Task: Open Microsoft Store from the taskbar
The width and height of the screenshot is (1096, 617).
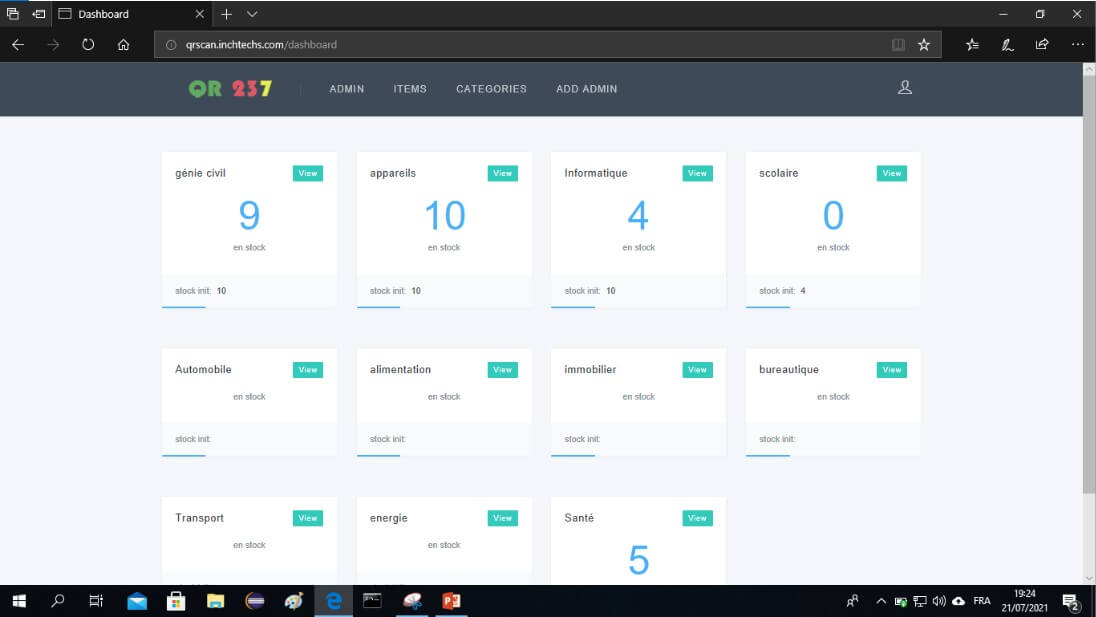Action: point(176,601)
